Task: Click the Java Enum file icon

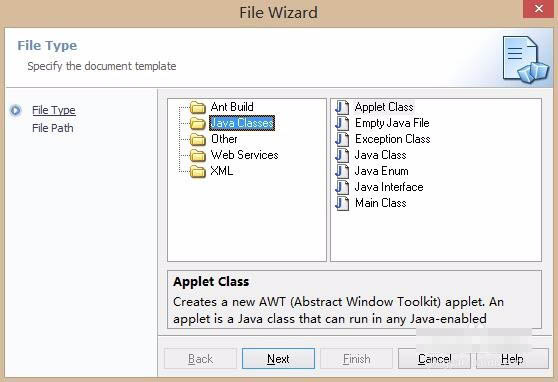Action: tap(342, 171)
